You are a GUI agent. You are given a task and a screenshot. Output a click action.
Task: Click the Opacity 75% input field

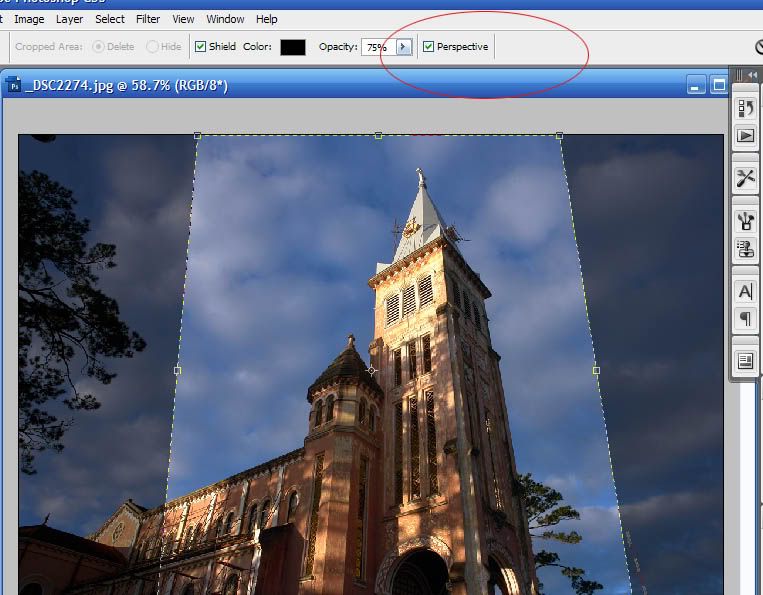[379, 47]
